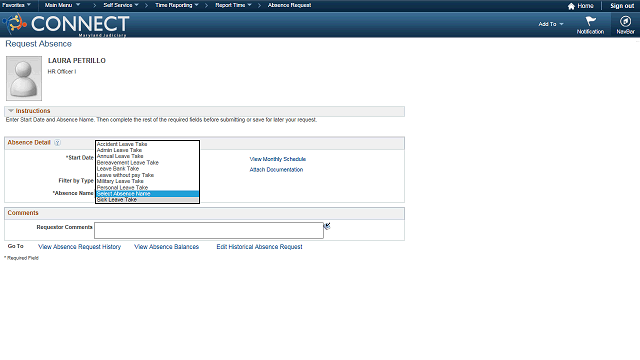Open the Add To dropdown

point(551,24)
